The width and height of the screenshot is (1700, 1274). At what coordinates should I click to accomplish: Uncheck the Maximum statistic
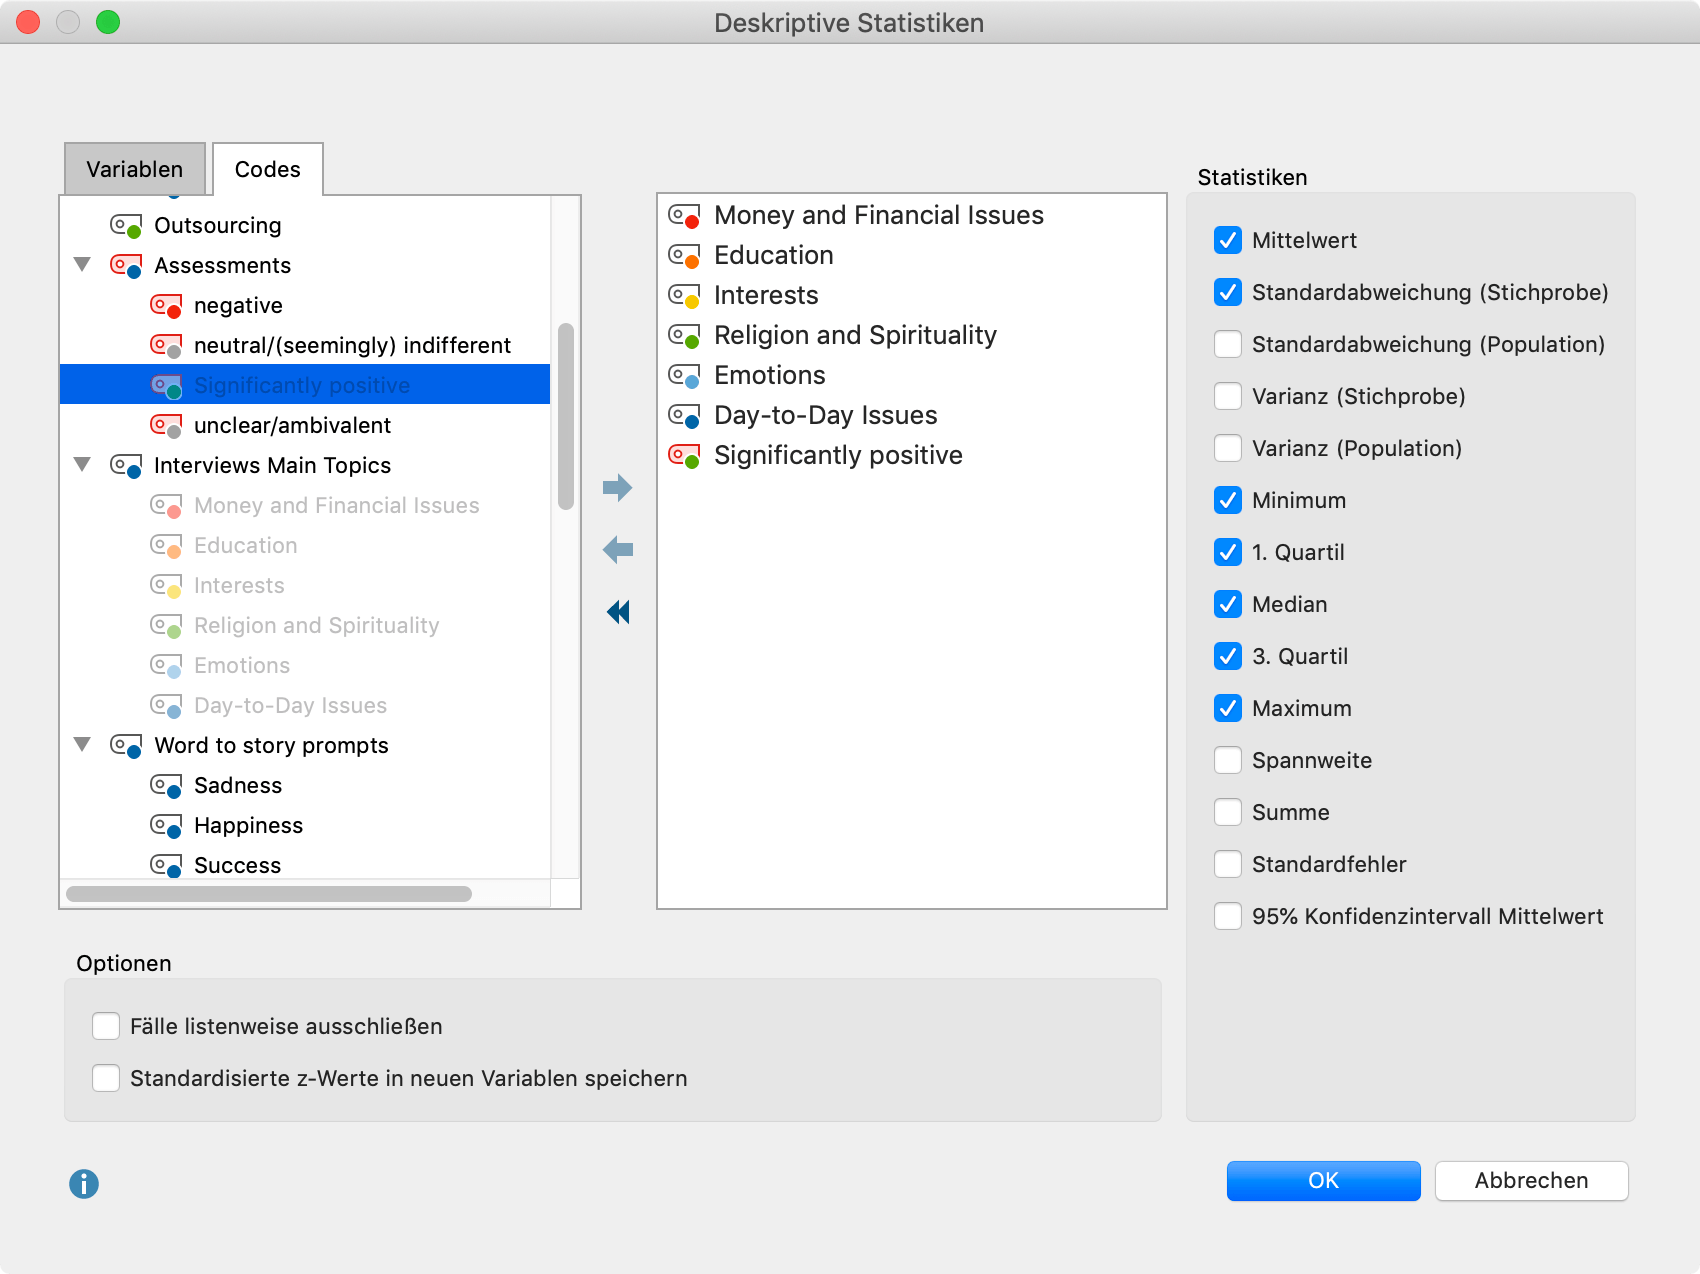tap(1228, 708)
